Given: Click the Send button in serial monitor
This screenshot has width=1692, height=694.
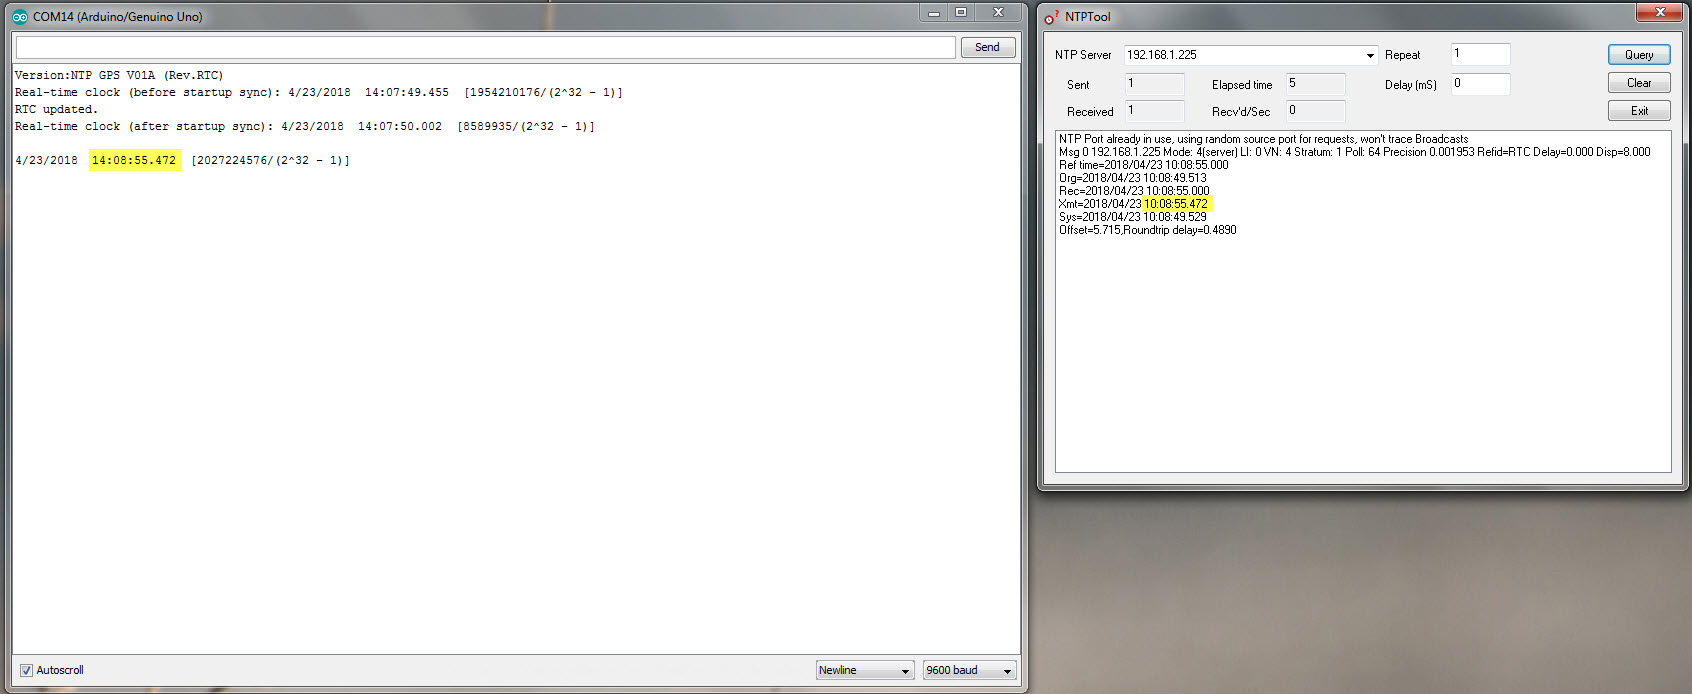Looking at the screenshot, I should click(x=988, y=47).
